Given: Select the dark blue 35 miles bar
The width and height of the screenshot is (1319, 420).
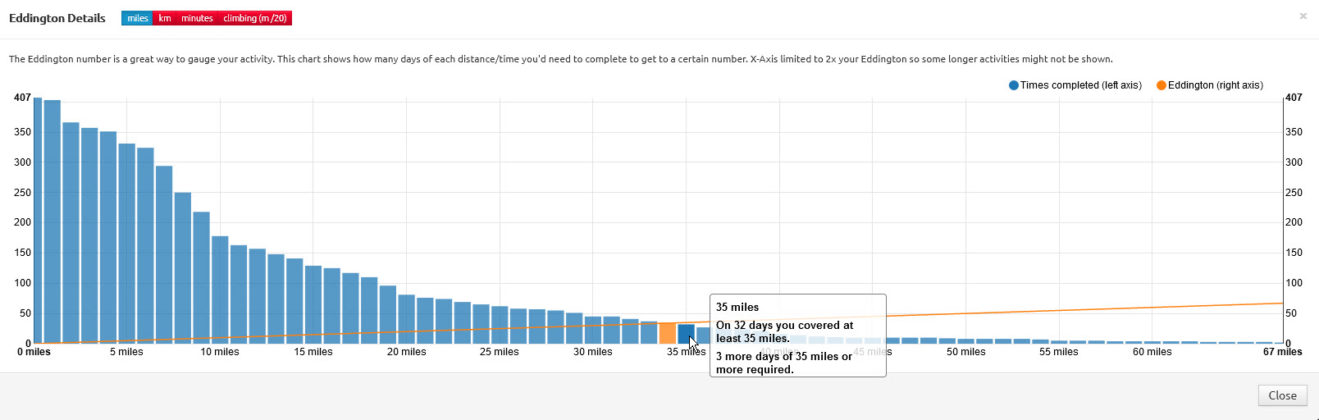Looking at the screenshot, I should pos(686,334).
